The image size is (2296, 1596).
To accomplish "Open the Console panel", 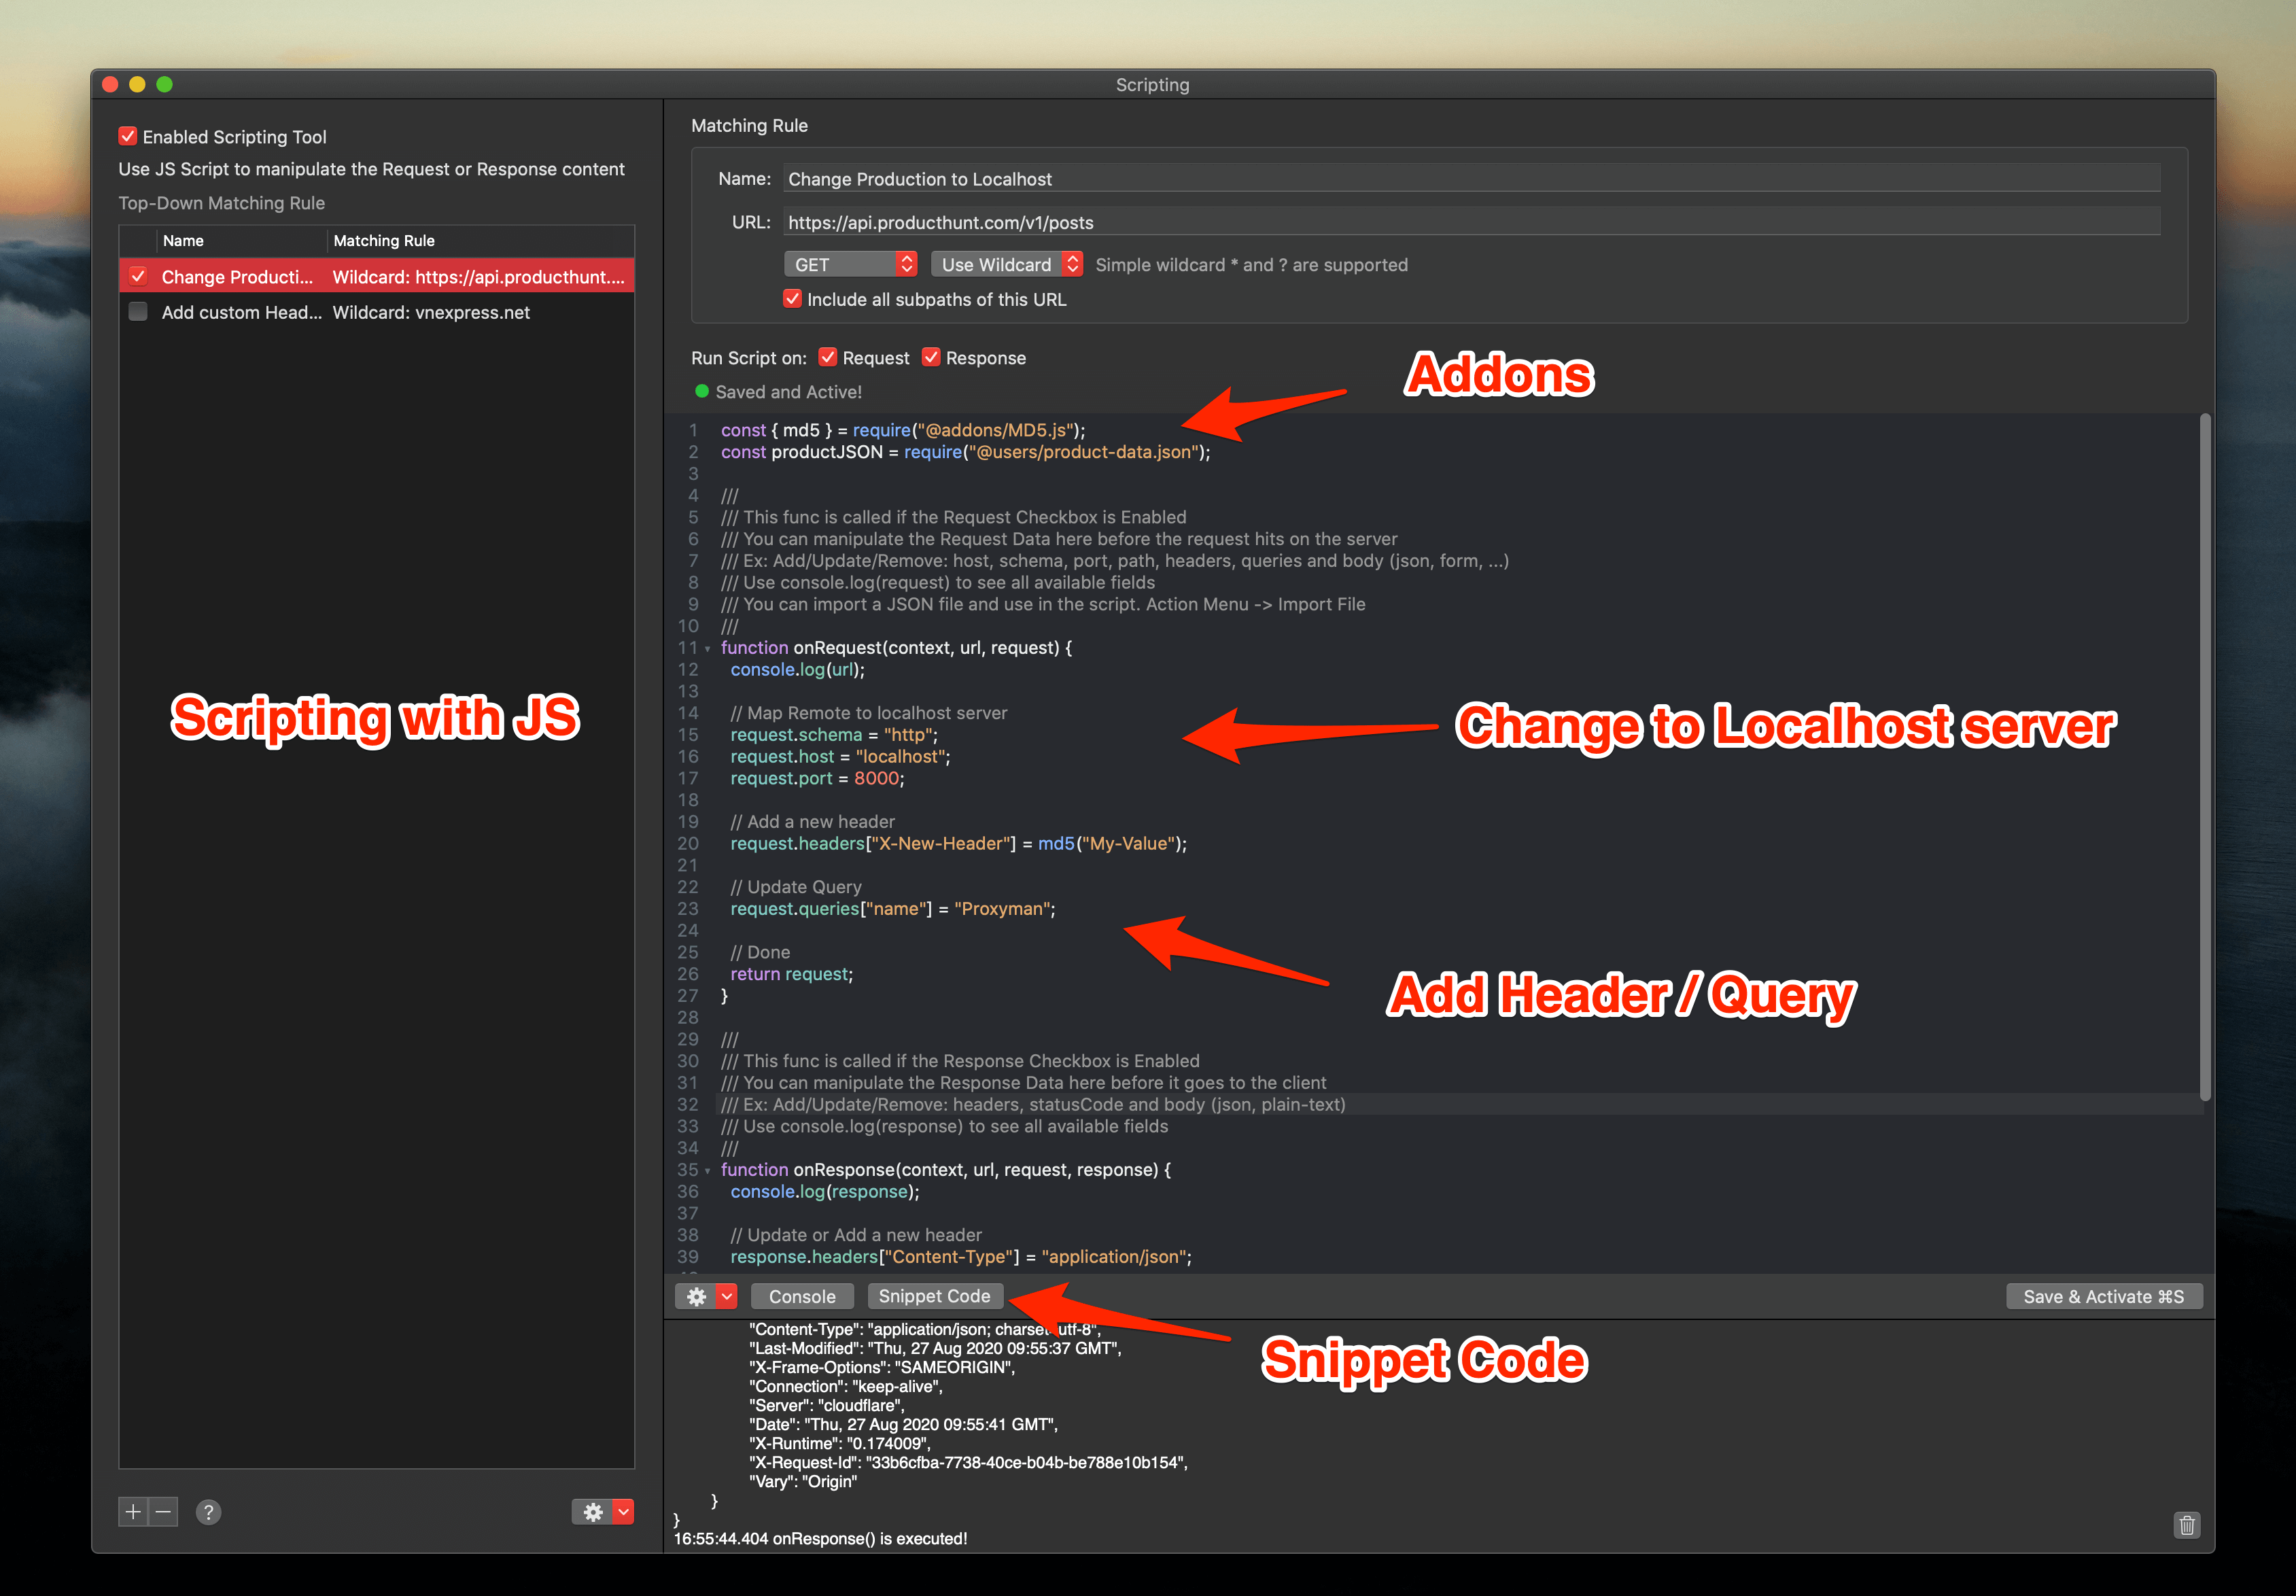I will coord(802,1296).
